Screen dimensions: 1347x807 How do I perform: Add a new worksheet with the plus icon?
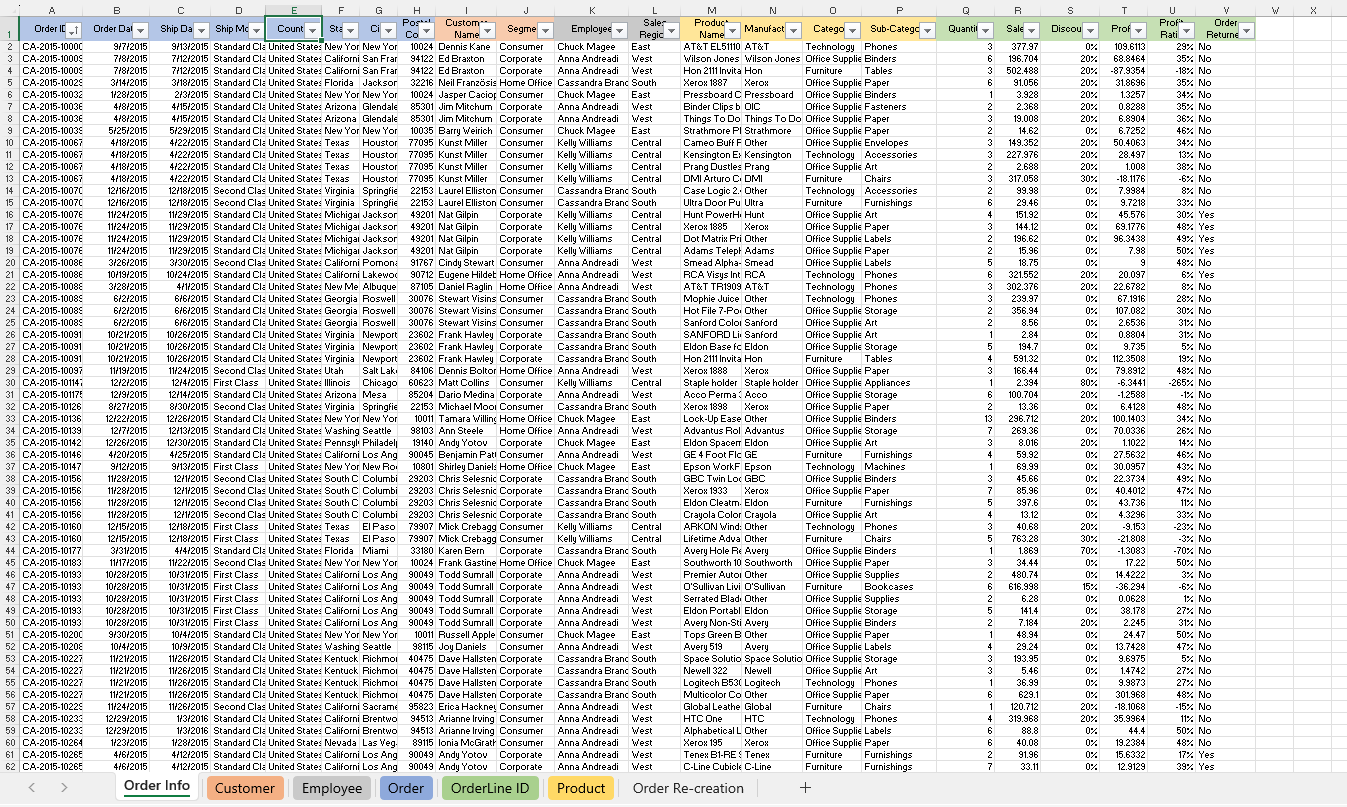coord(805,788)
